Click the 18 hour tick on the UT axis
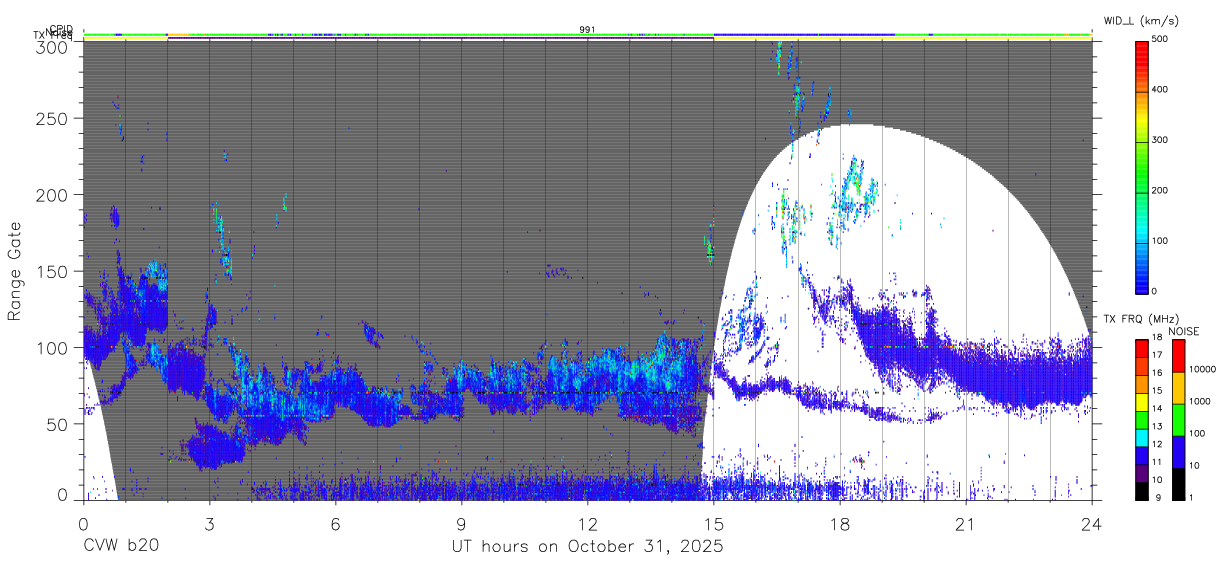1228x567 pixels. pyautogui.click(x=839, y=523)
